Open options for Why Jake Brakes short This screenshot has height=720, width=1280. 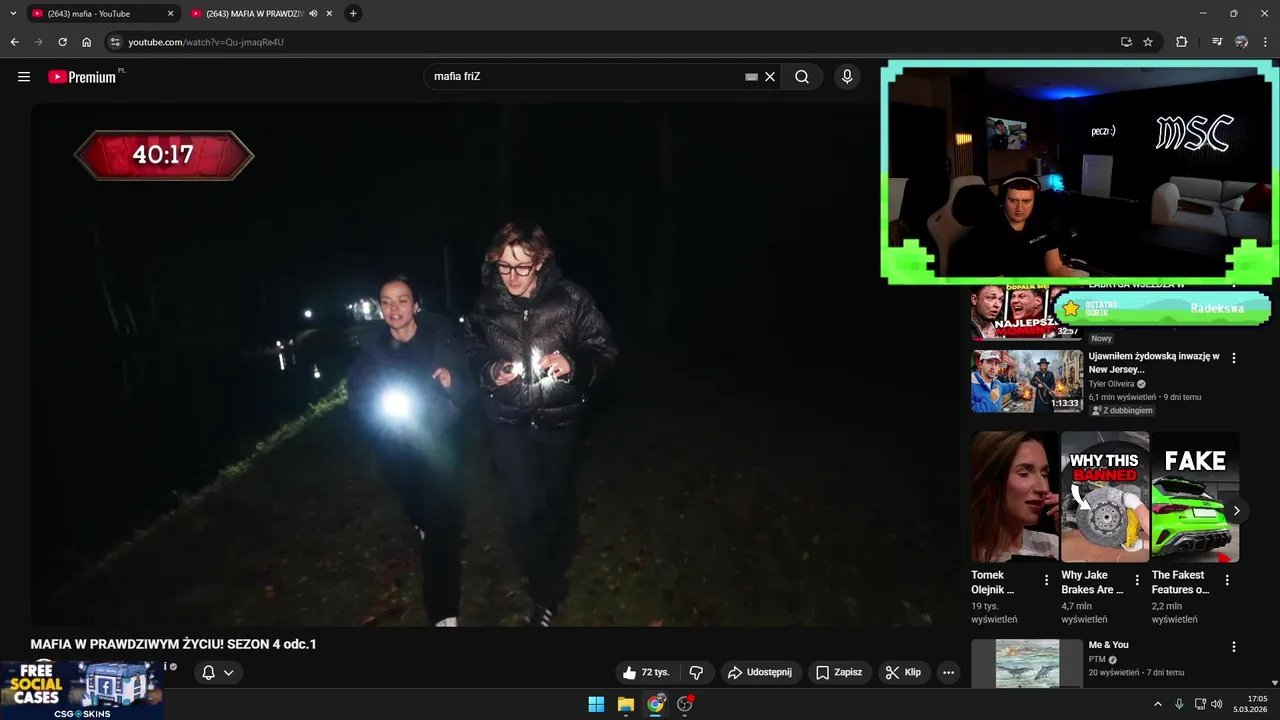coord(1137,580)
